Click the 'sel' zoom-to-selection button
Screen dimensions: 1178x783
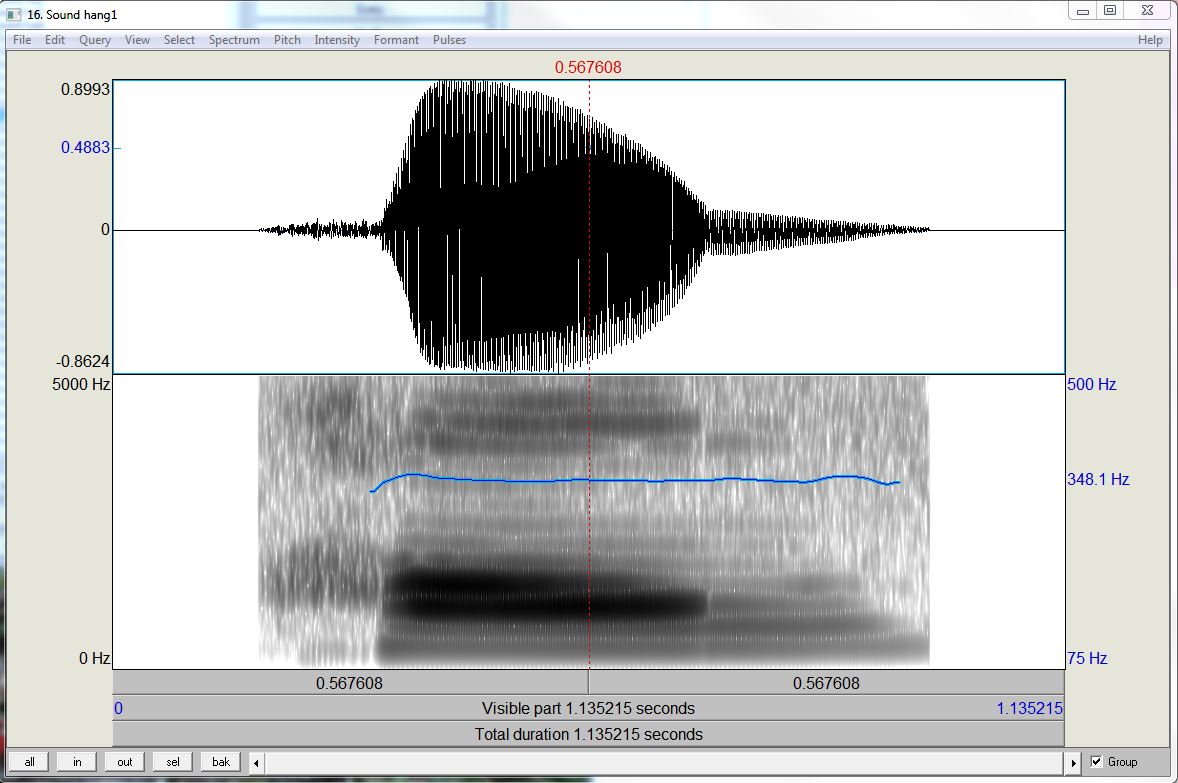click(x=173, y=762)
